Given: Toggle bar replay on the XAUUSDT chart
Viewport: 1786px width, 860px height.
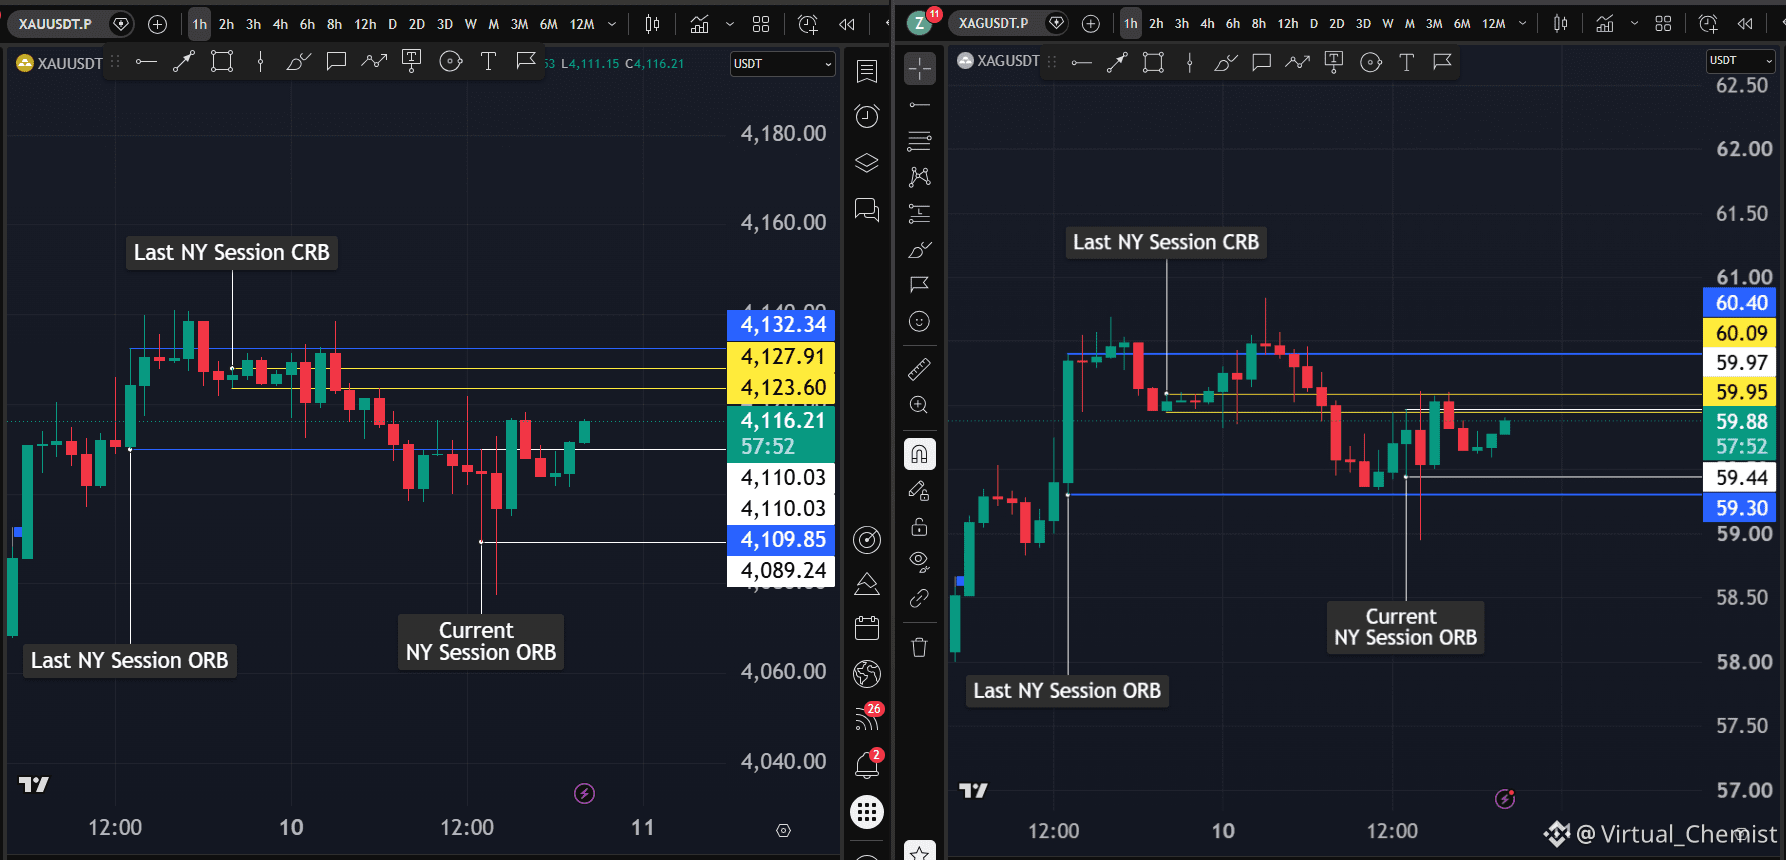Looking at the screenshot, I should pyautogui.click(x=847, y=24).
